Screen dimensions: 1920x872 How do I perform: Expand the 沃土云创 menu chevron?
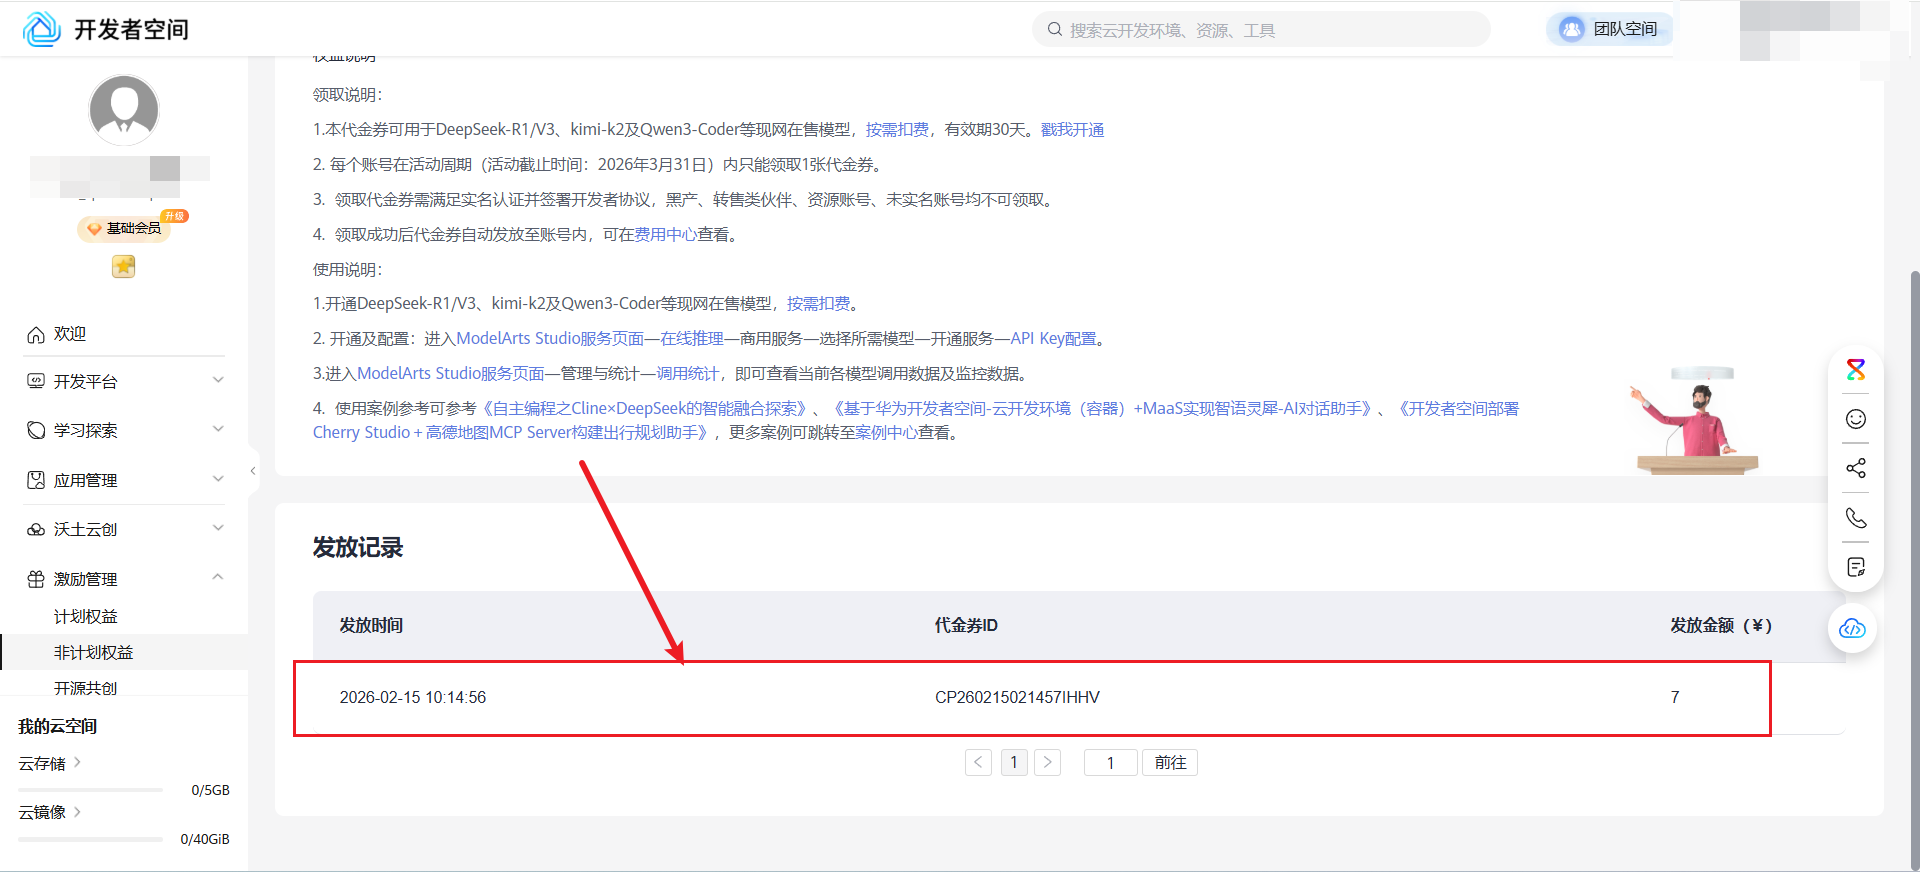tap(218, 528)
